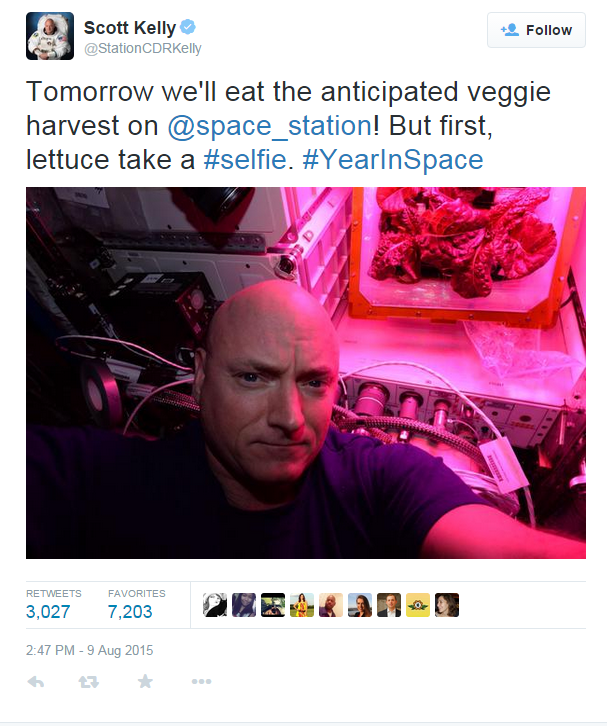This screenshot has height=726, width=607.
Task: Enlarge the lettuce selfie photo
Action: tap(306, 373)
